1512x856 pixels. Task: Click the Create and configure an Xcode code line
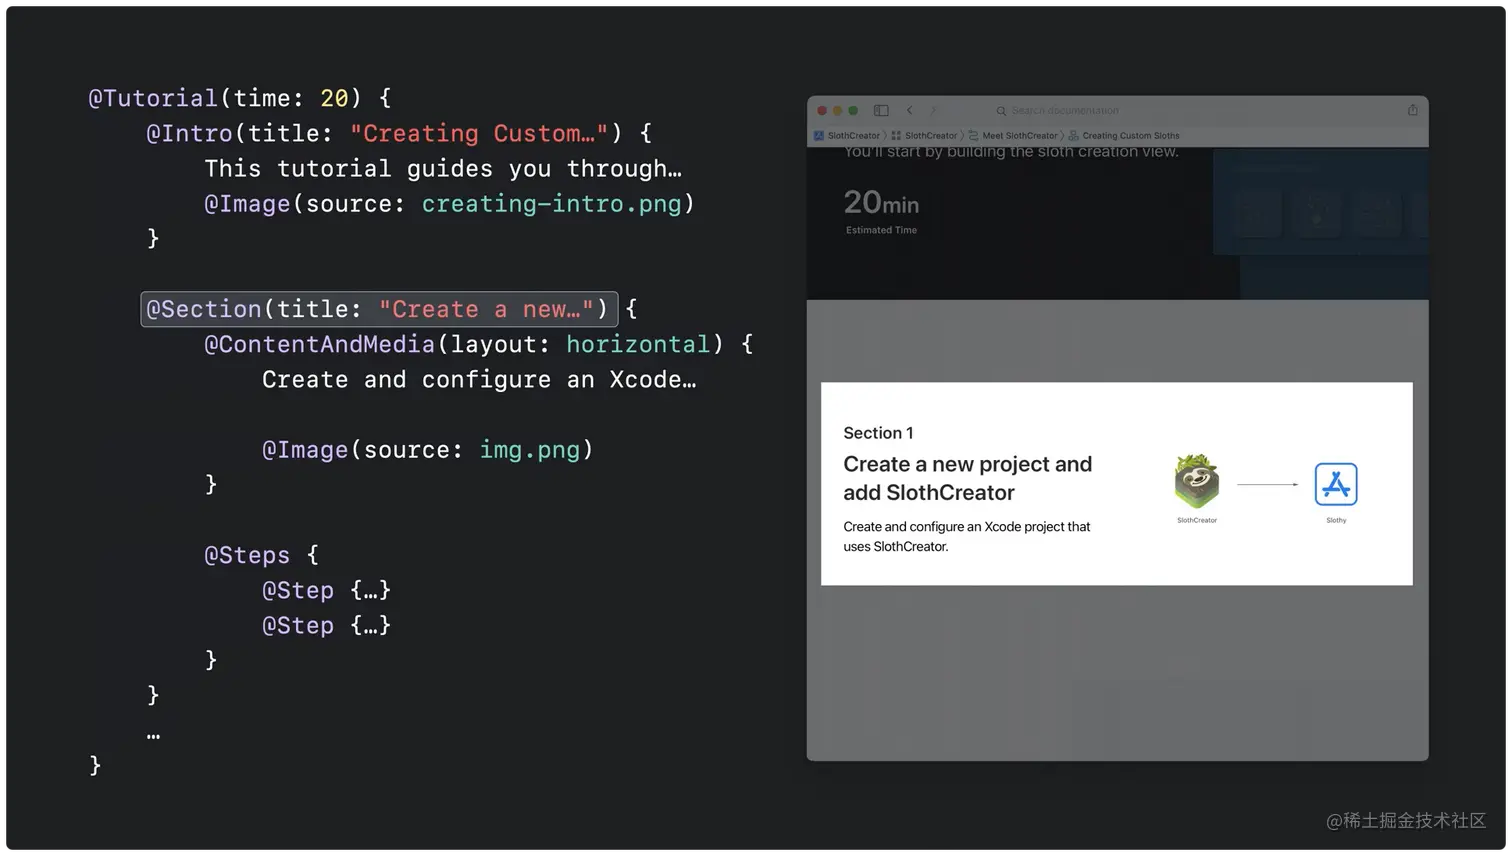tap(479, 380)
